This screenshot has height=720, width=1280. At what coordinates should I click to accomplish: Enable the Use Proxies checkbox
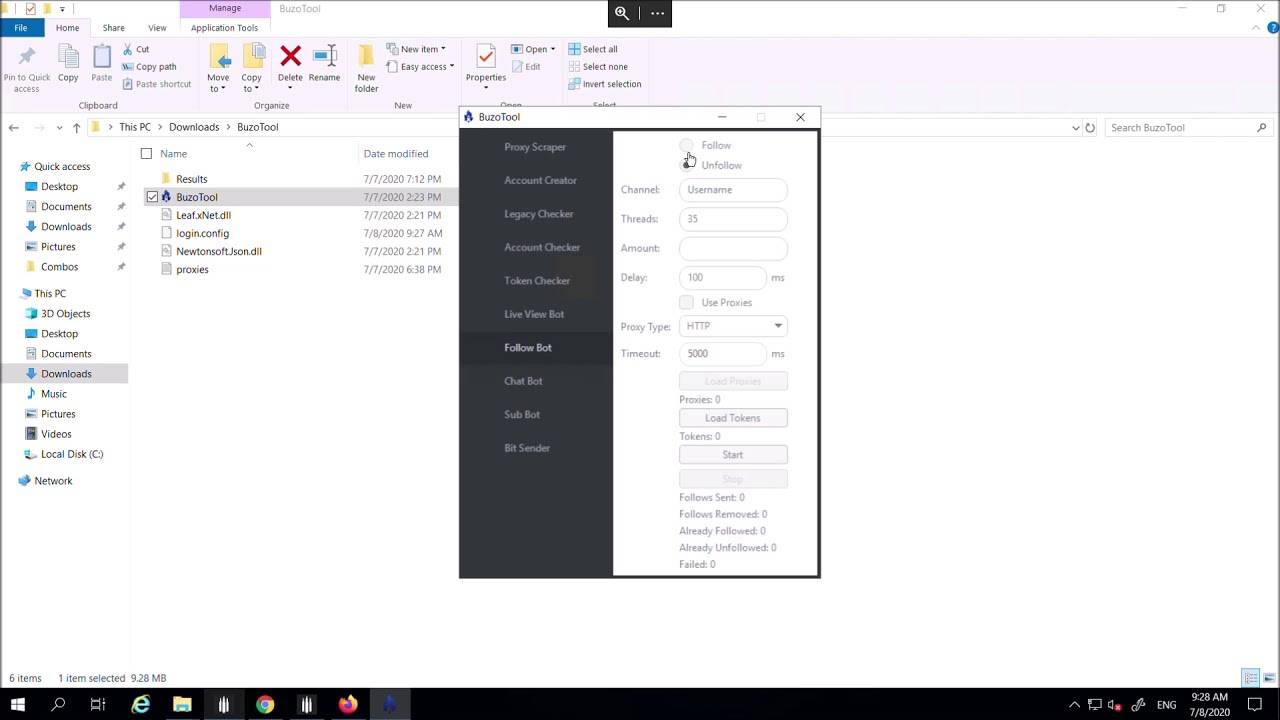(686, 302)
